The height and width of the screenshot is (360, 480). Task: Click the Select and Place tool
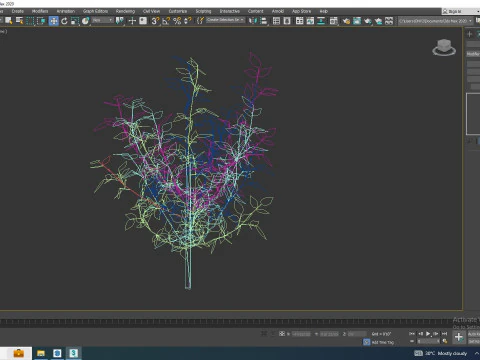(x=85, y=21)
